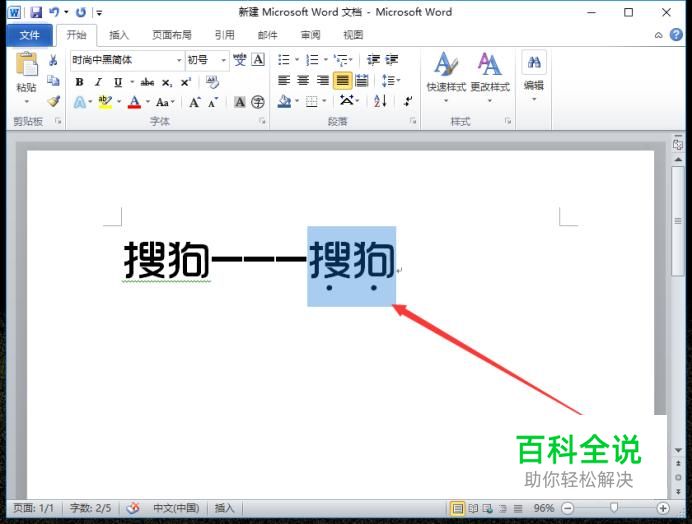Align text right
Screen dimensions: 692x524
(323, 80)
